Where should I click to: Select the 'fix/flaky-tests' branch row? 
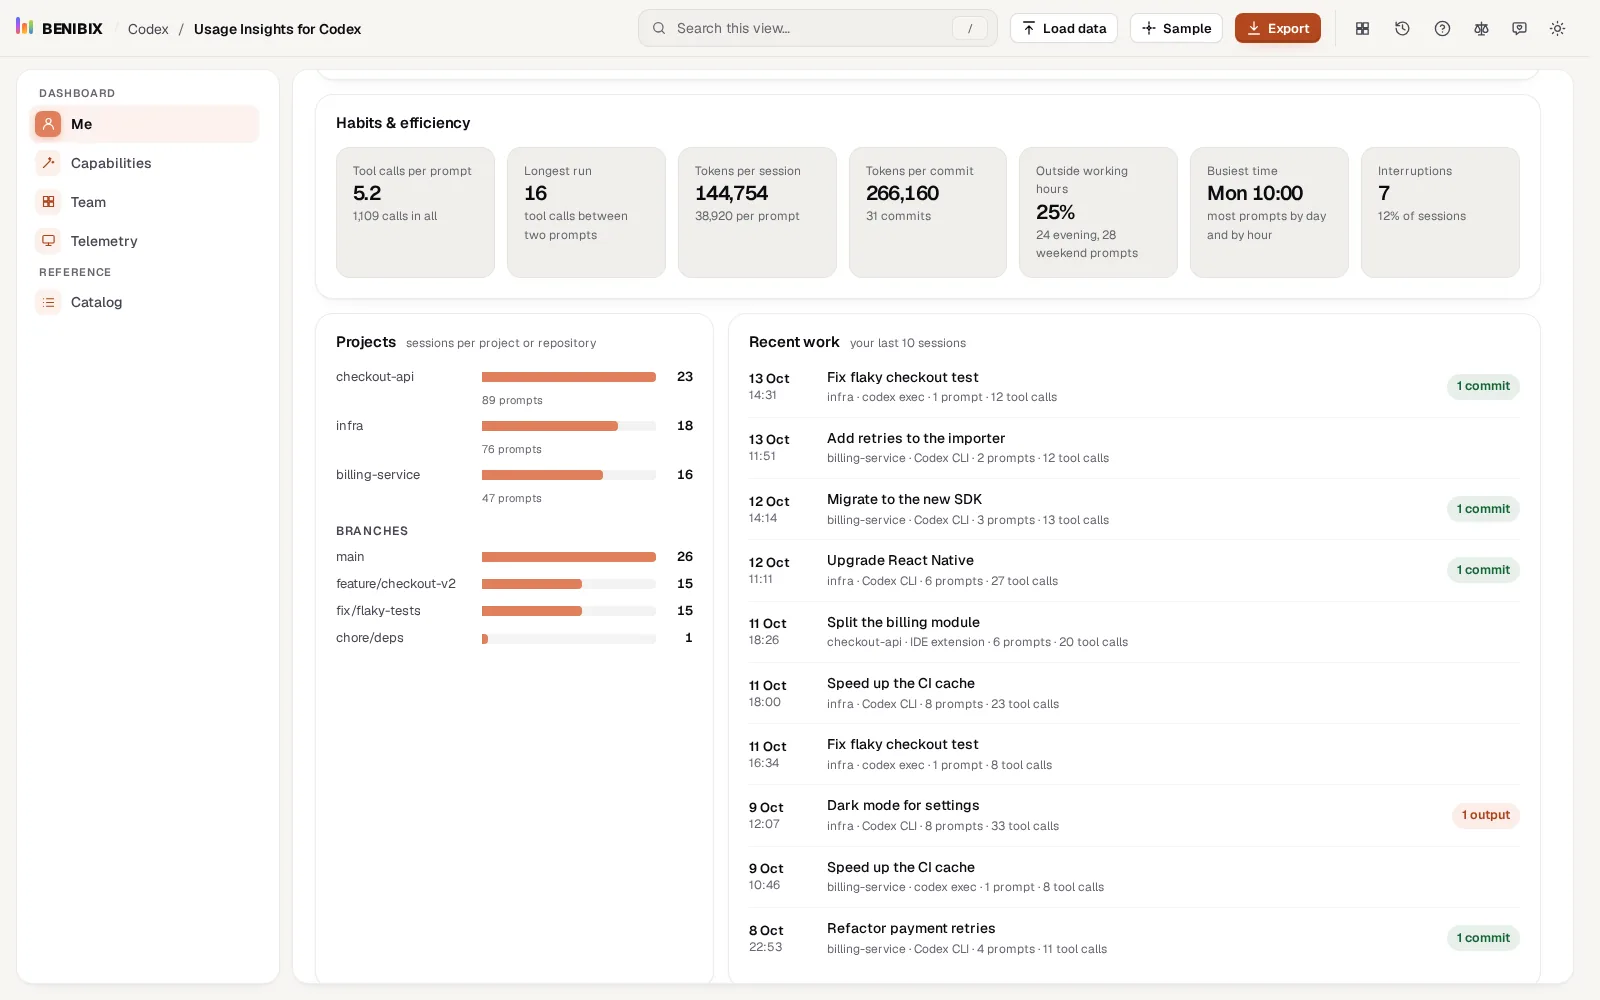514,611
